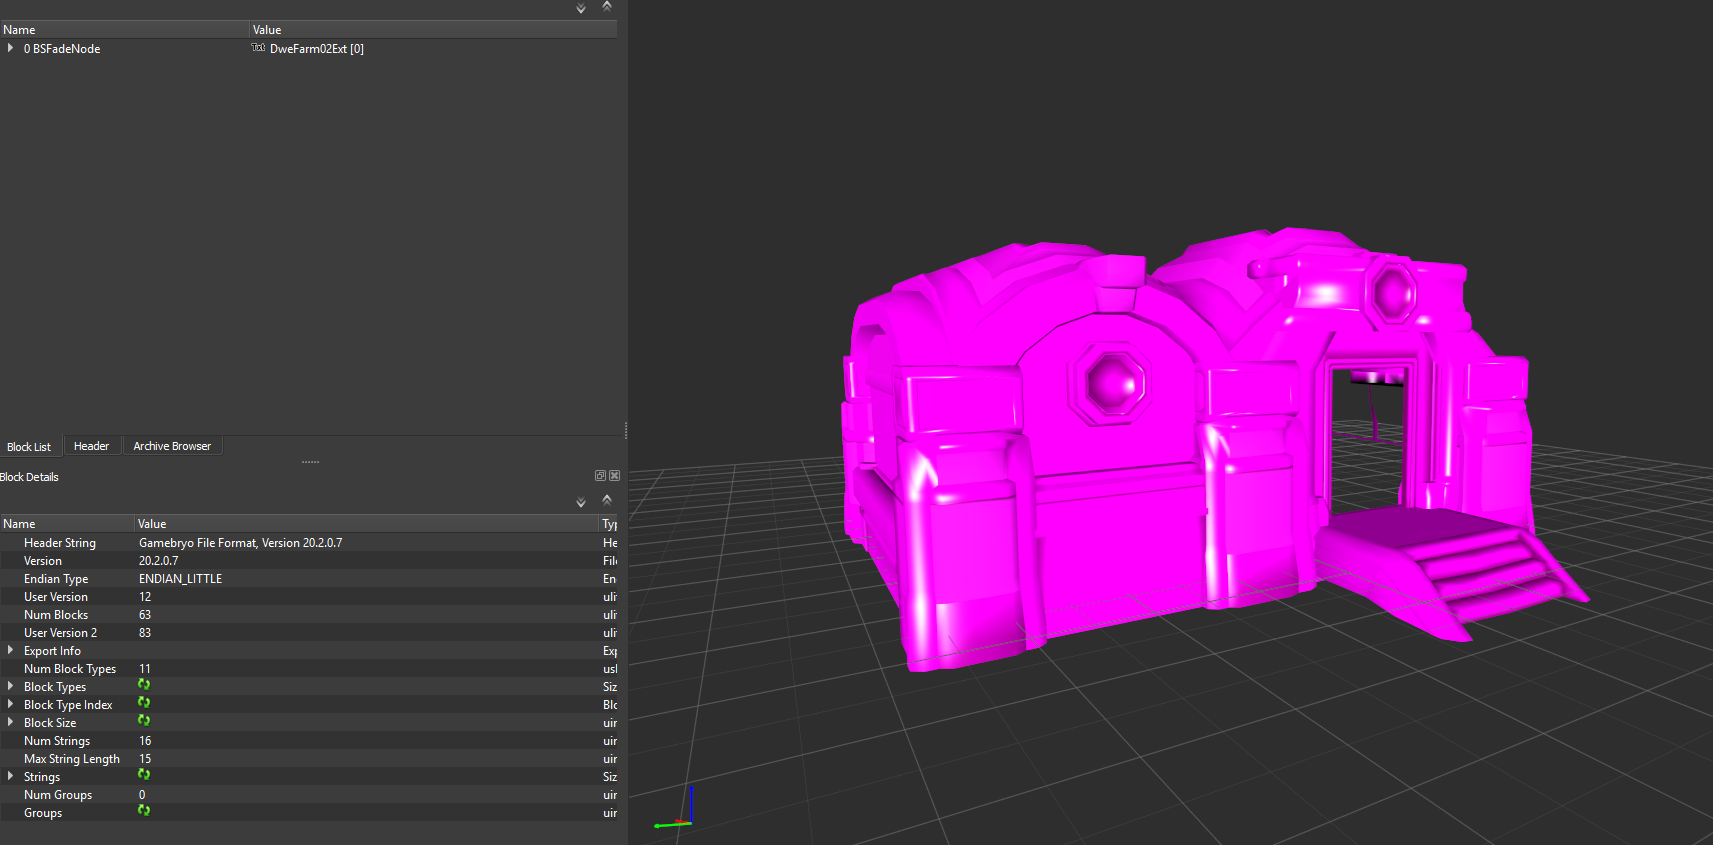Expand the 0 BSFadeNode tree node

pos(10,48)
